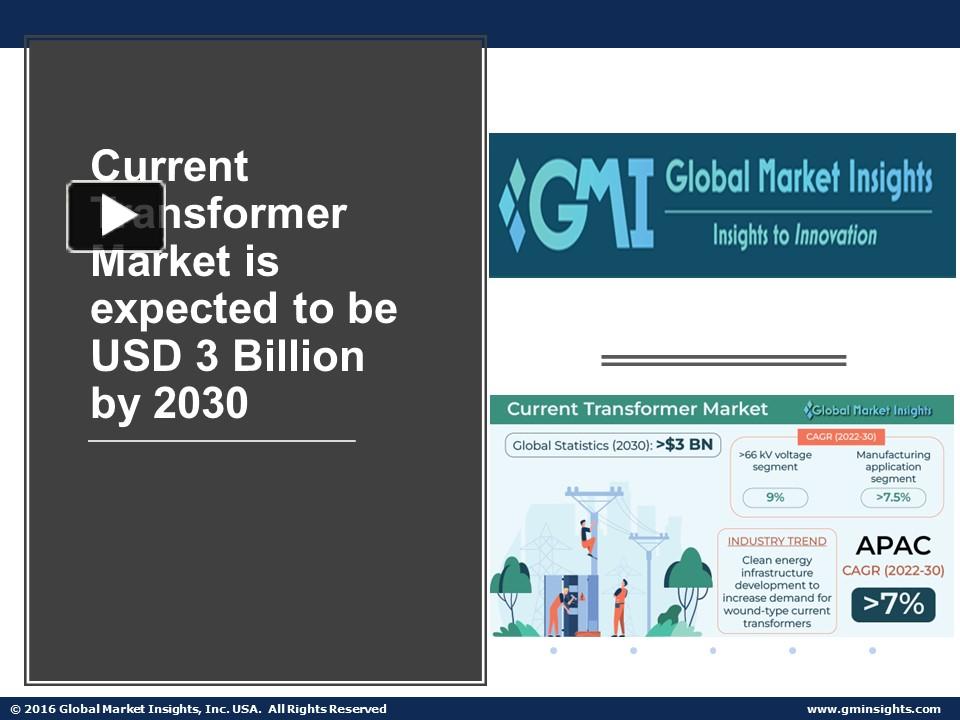Select the Global Market Insights logo on the infographic

867,410
